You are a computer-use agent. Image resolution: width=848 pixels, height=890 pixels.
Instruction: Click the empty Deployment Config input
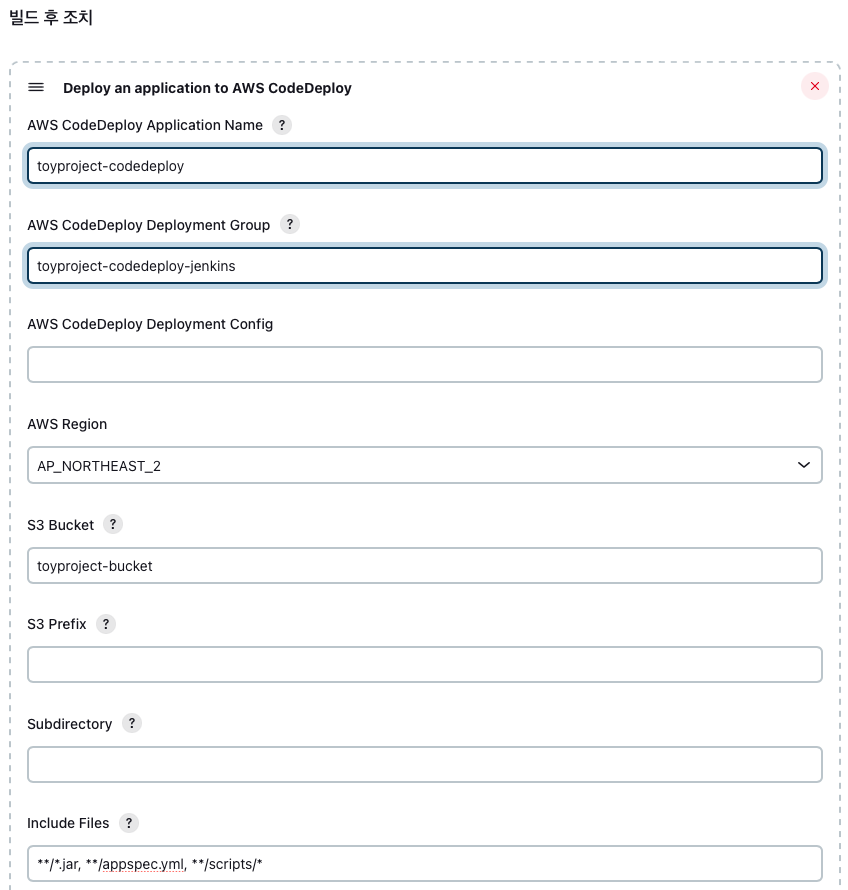coord(425,364)
